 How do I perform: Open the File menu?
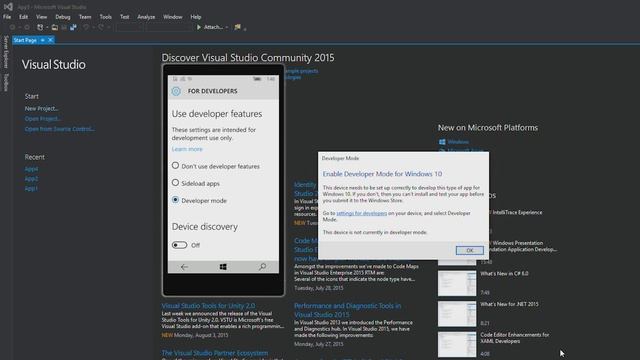(x=7, y=17)
